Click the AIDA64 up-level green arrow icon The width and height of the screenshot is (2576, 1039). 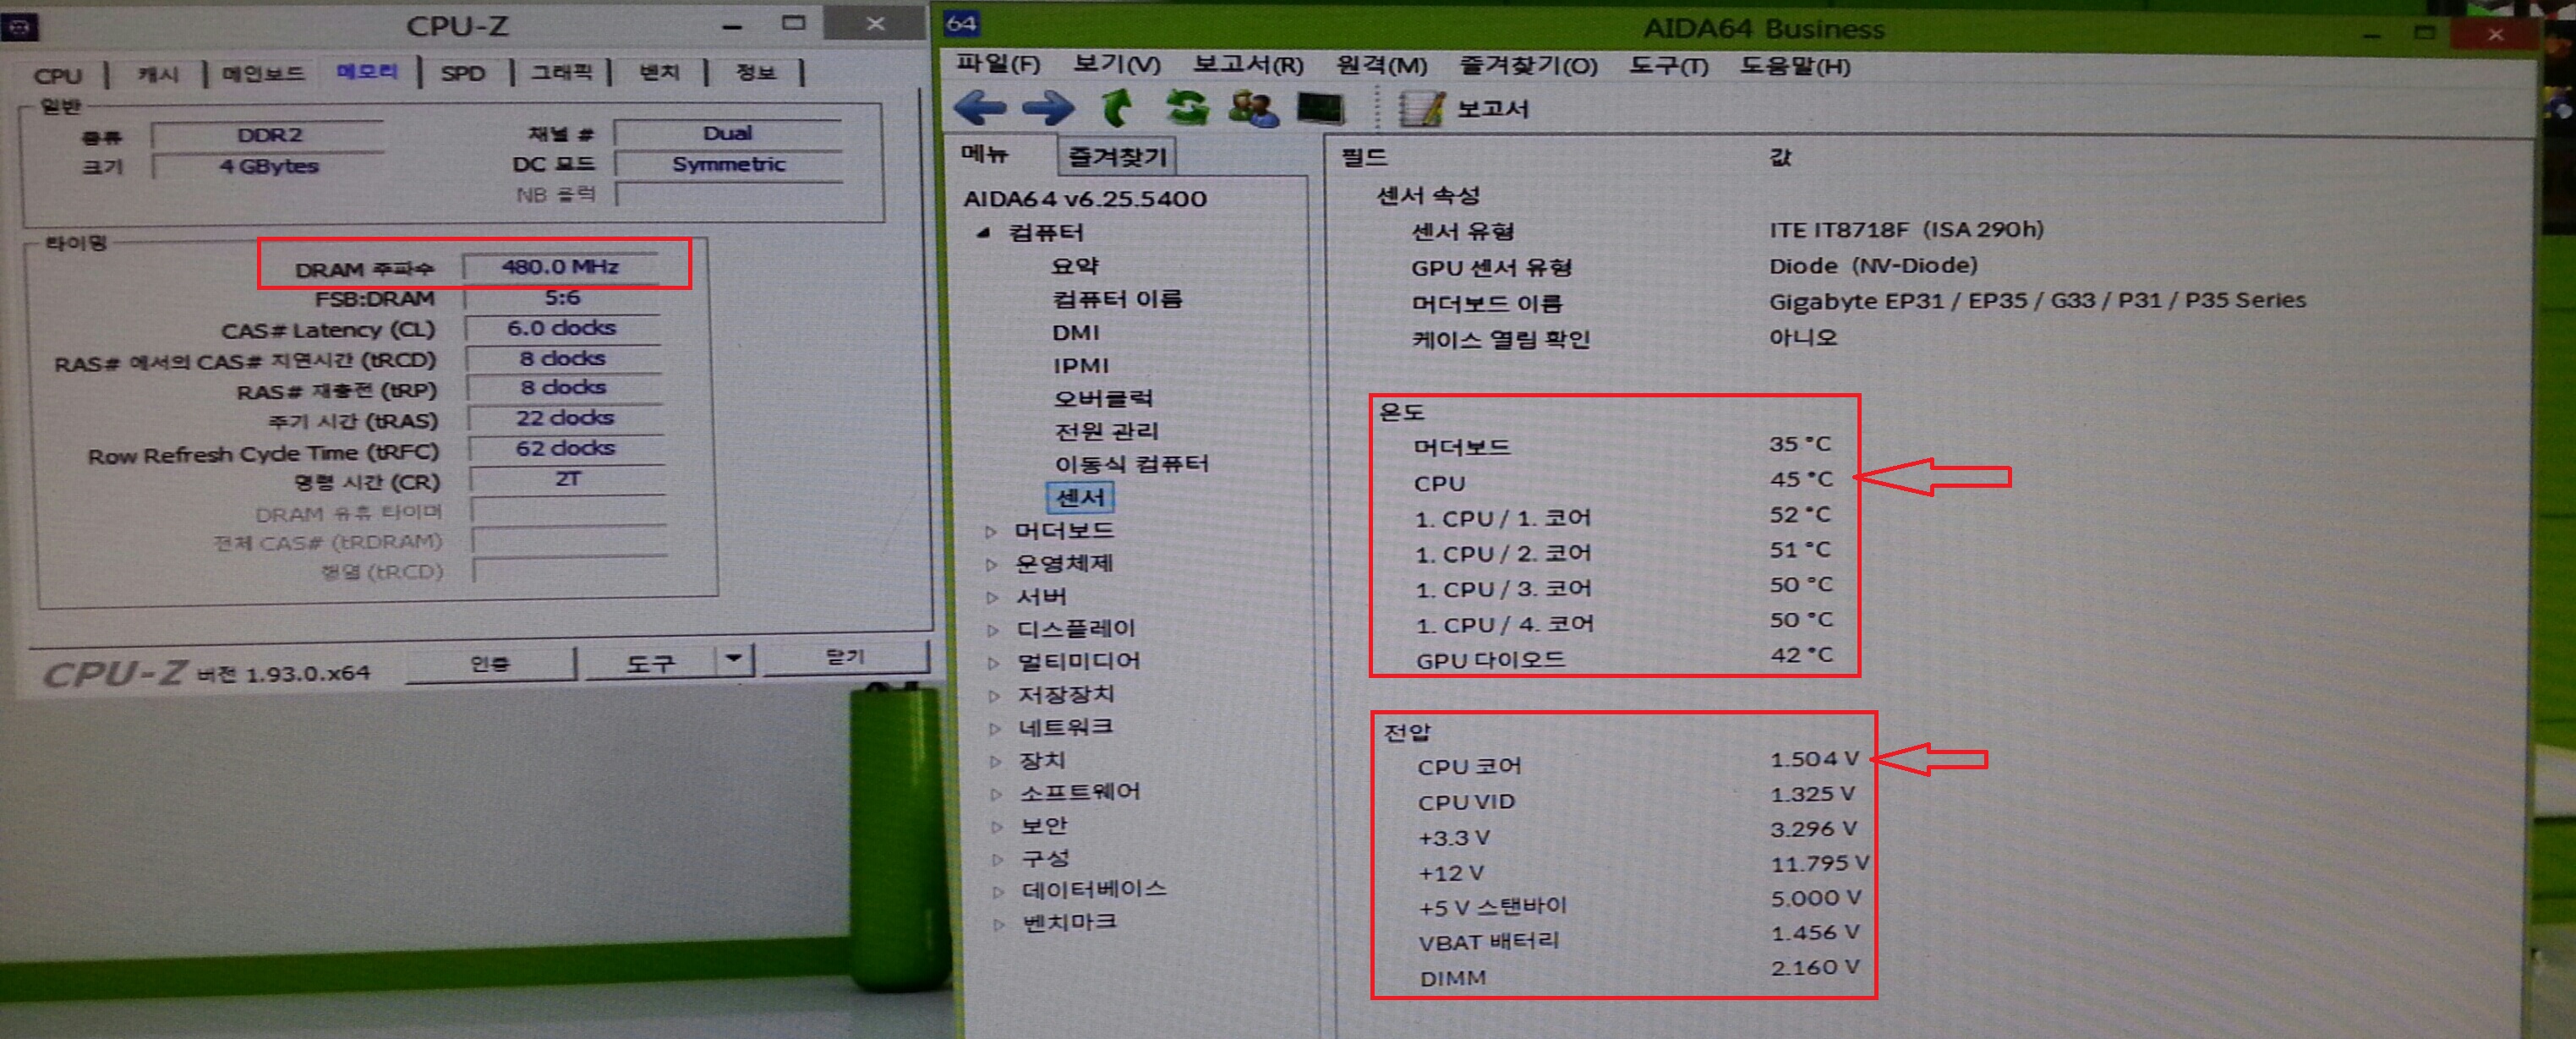pos(1118,107)
